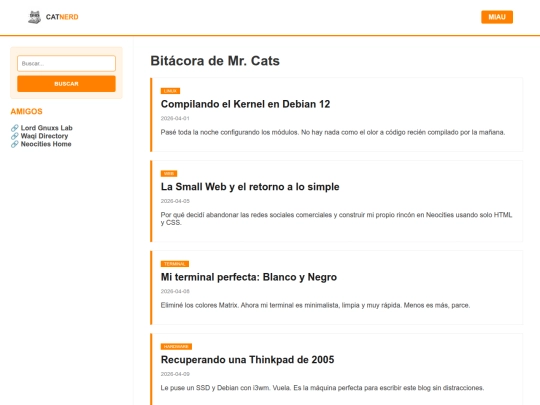Click the AMIGOS sidebar heading
Image resolution: width=540 pixels, height=405 pixels.
click(27, 112)
